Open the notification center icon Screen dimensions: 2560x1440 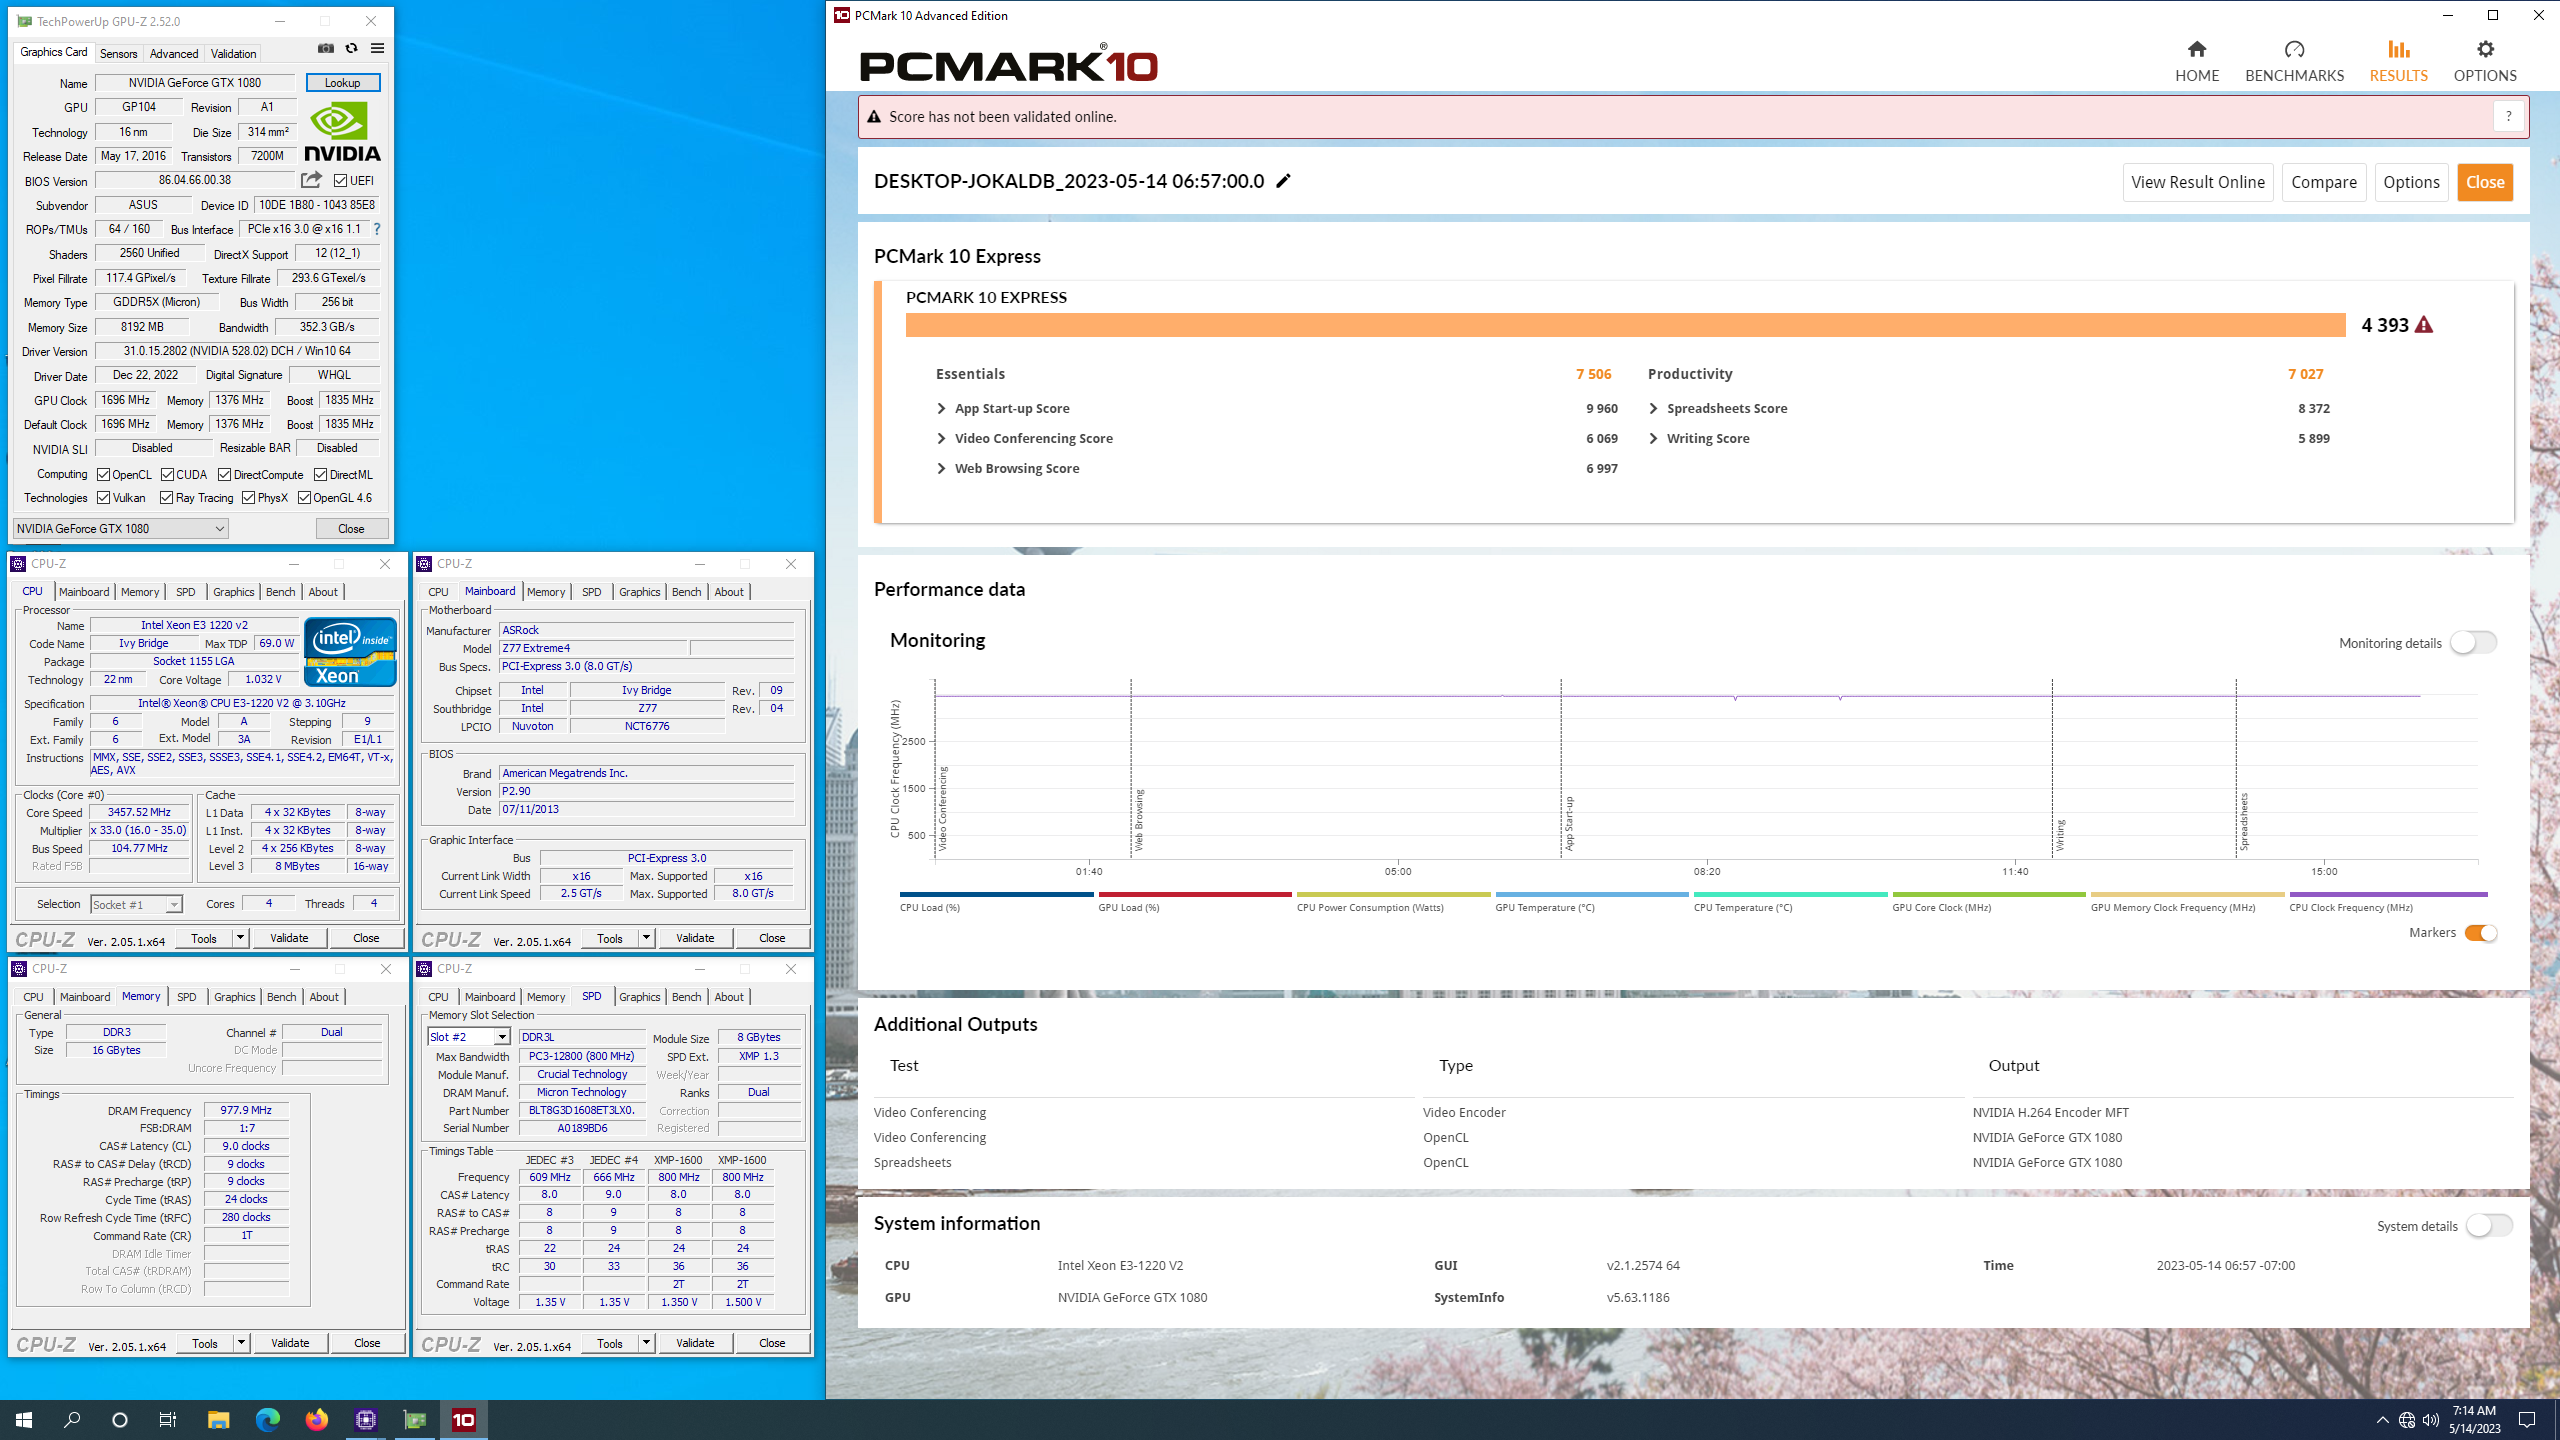click(x=2527, y=1420)
